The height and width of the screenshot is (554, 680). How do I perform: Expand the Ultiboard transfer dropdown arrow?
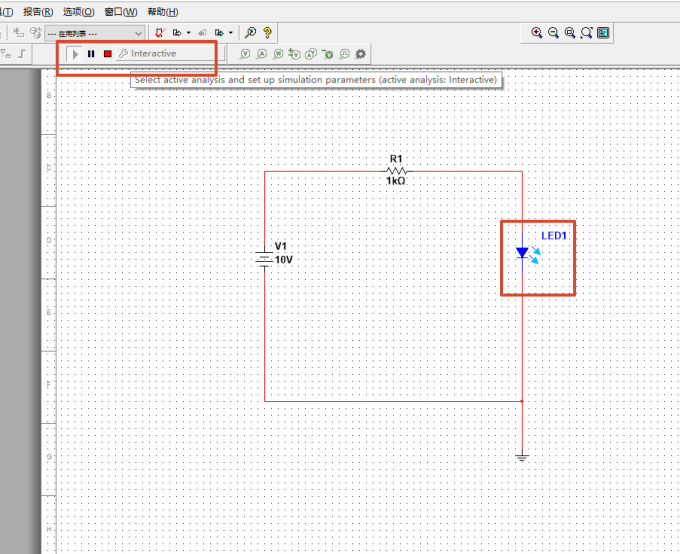pos(189,33)
